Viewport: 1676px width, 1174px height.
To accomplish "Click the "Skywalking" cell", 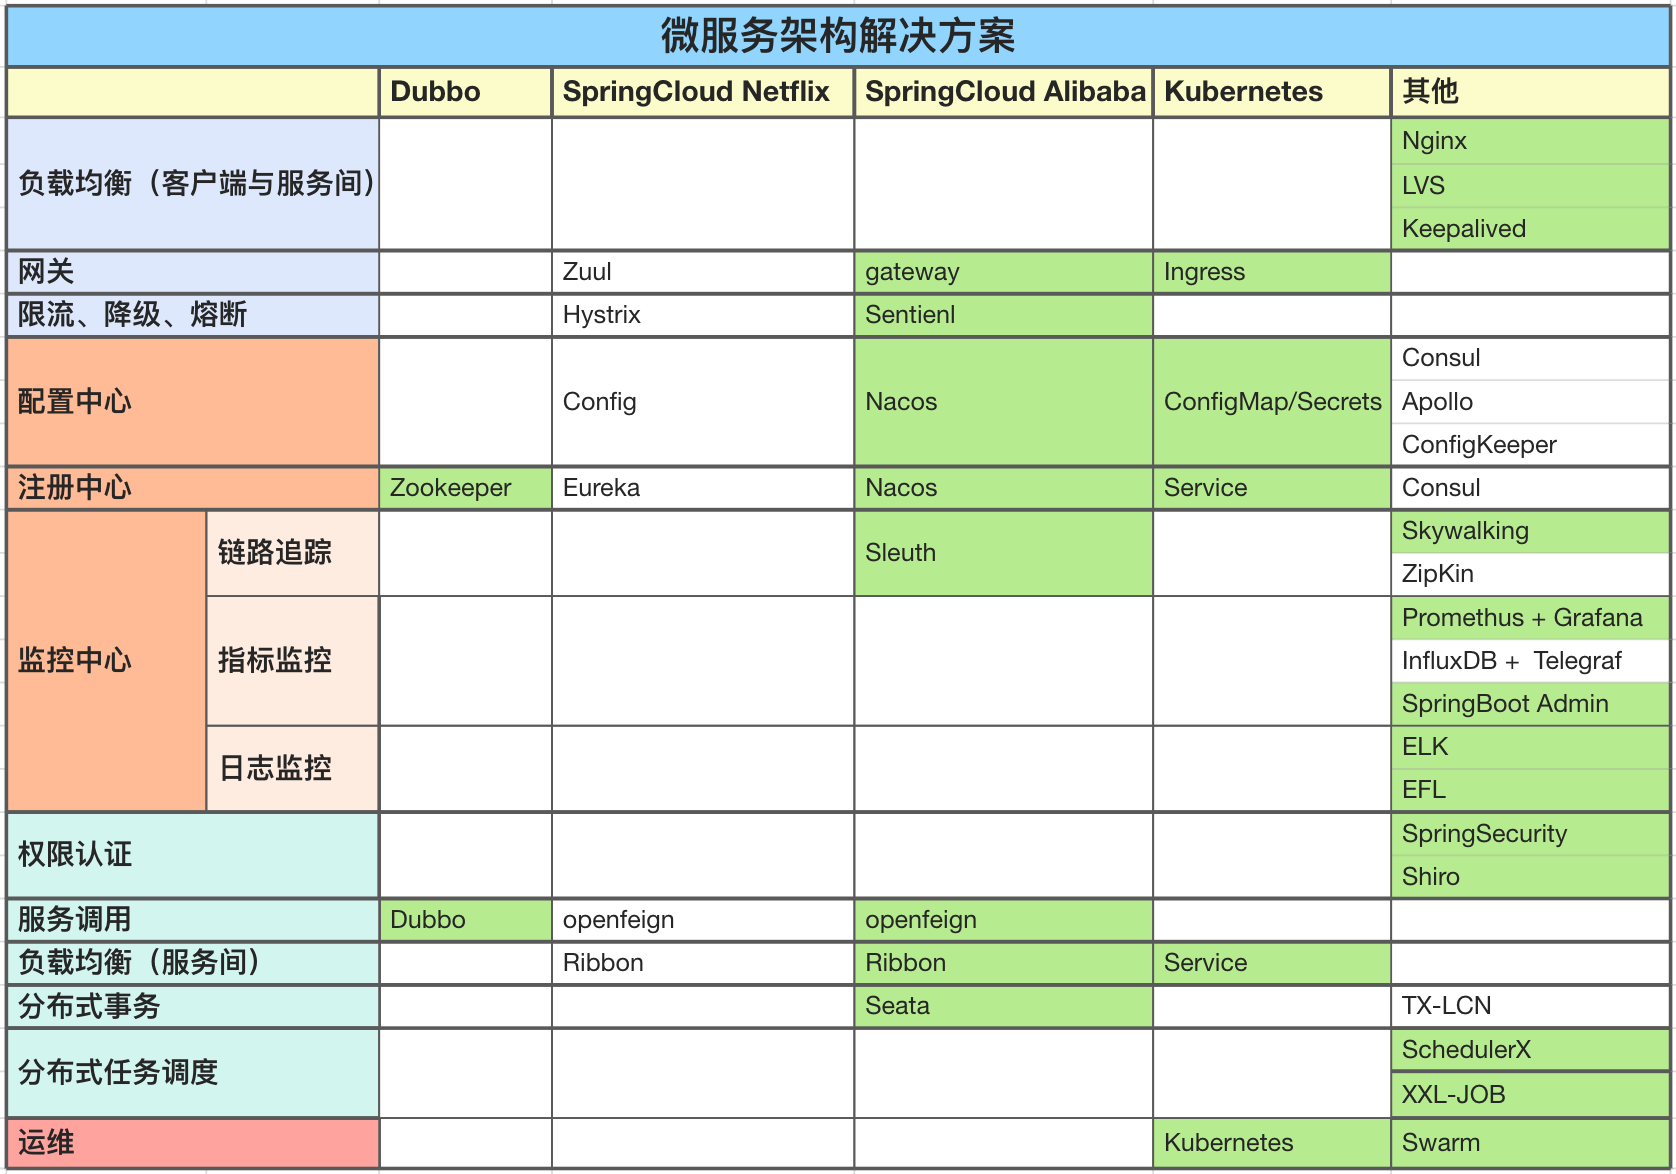I will click(x=1531, y=531).
